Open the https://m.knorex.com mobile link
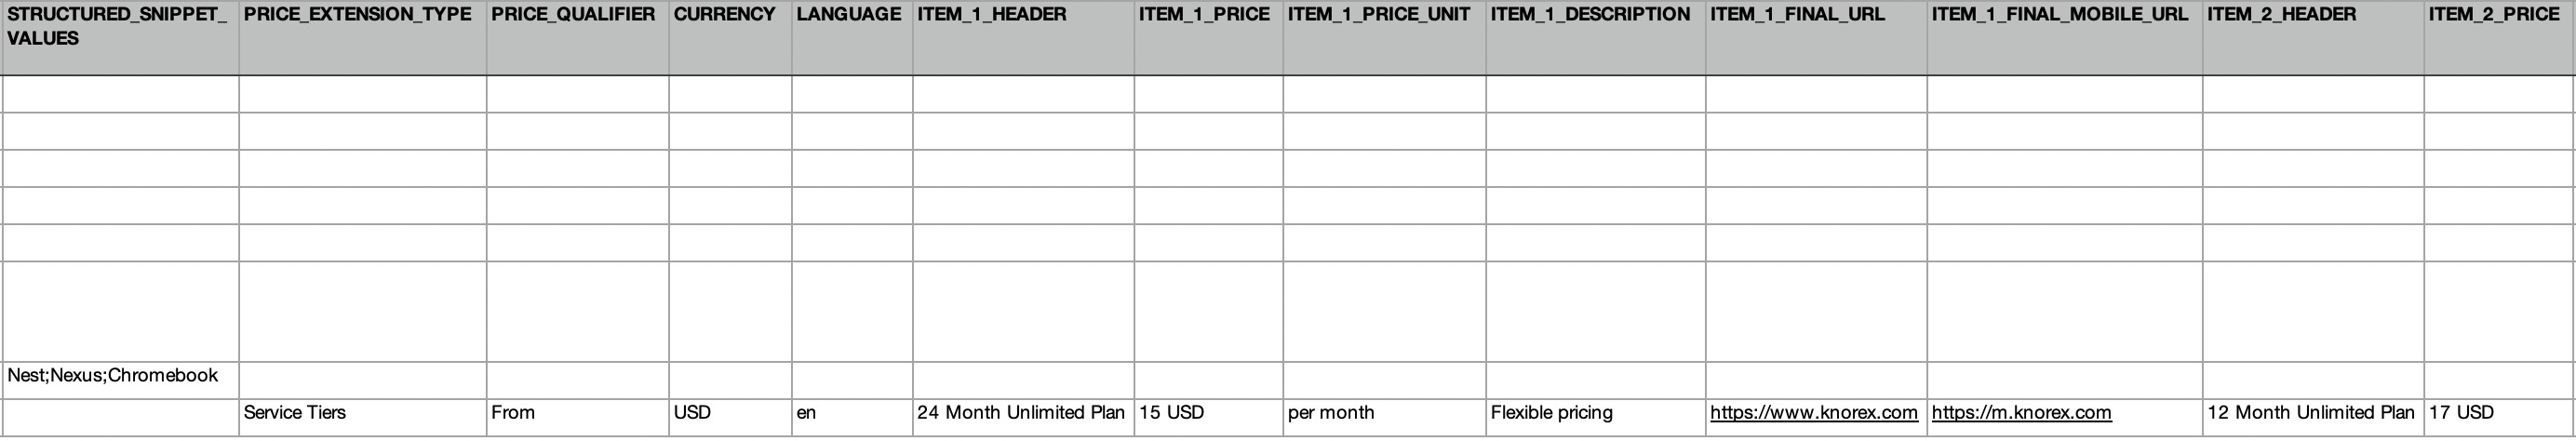 (x=2021, y=413)
